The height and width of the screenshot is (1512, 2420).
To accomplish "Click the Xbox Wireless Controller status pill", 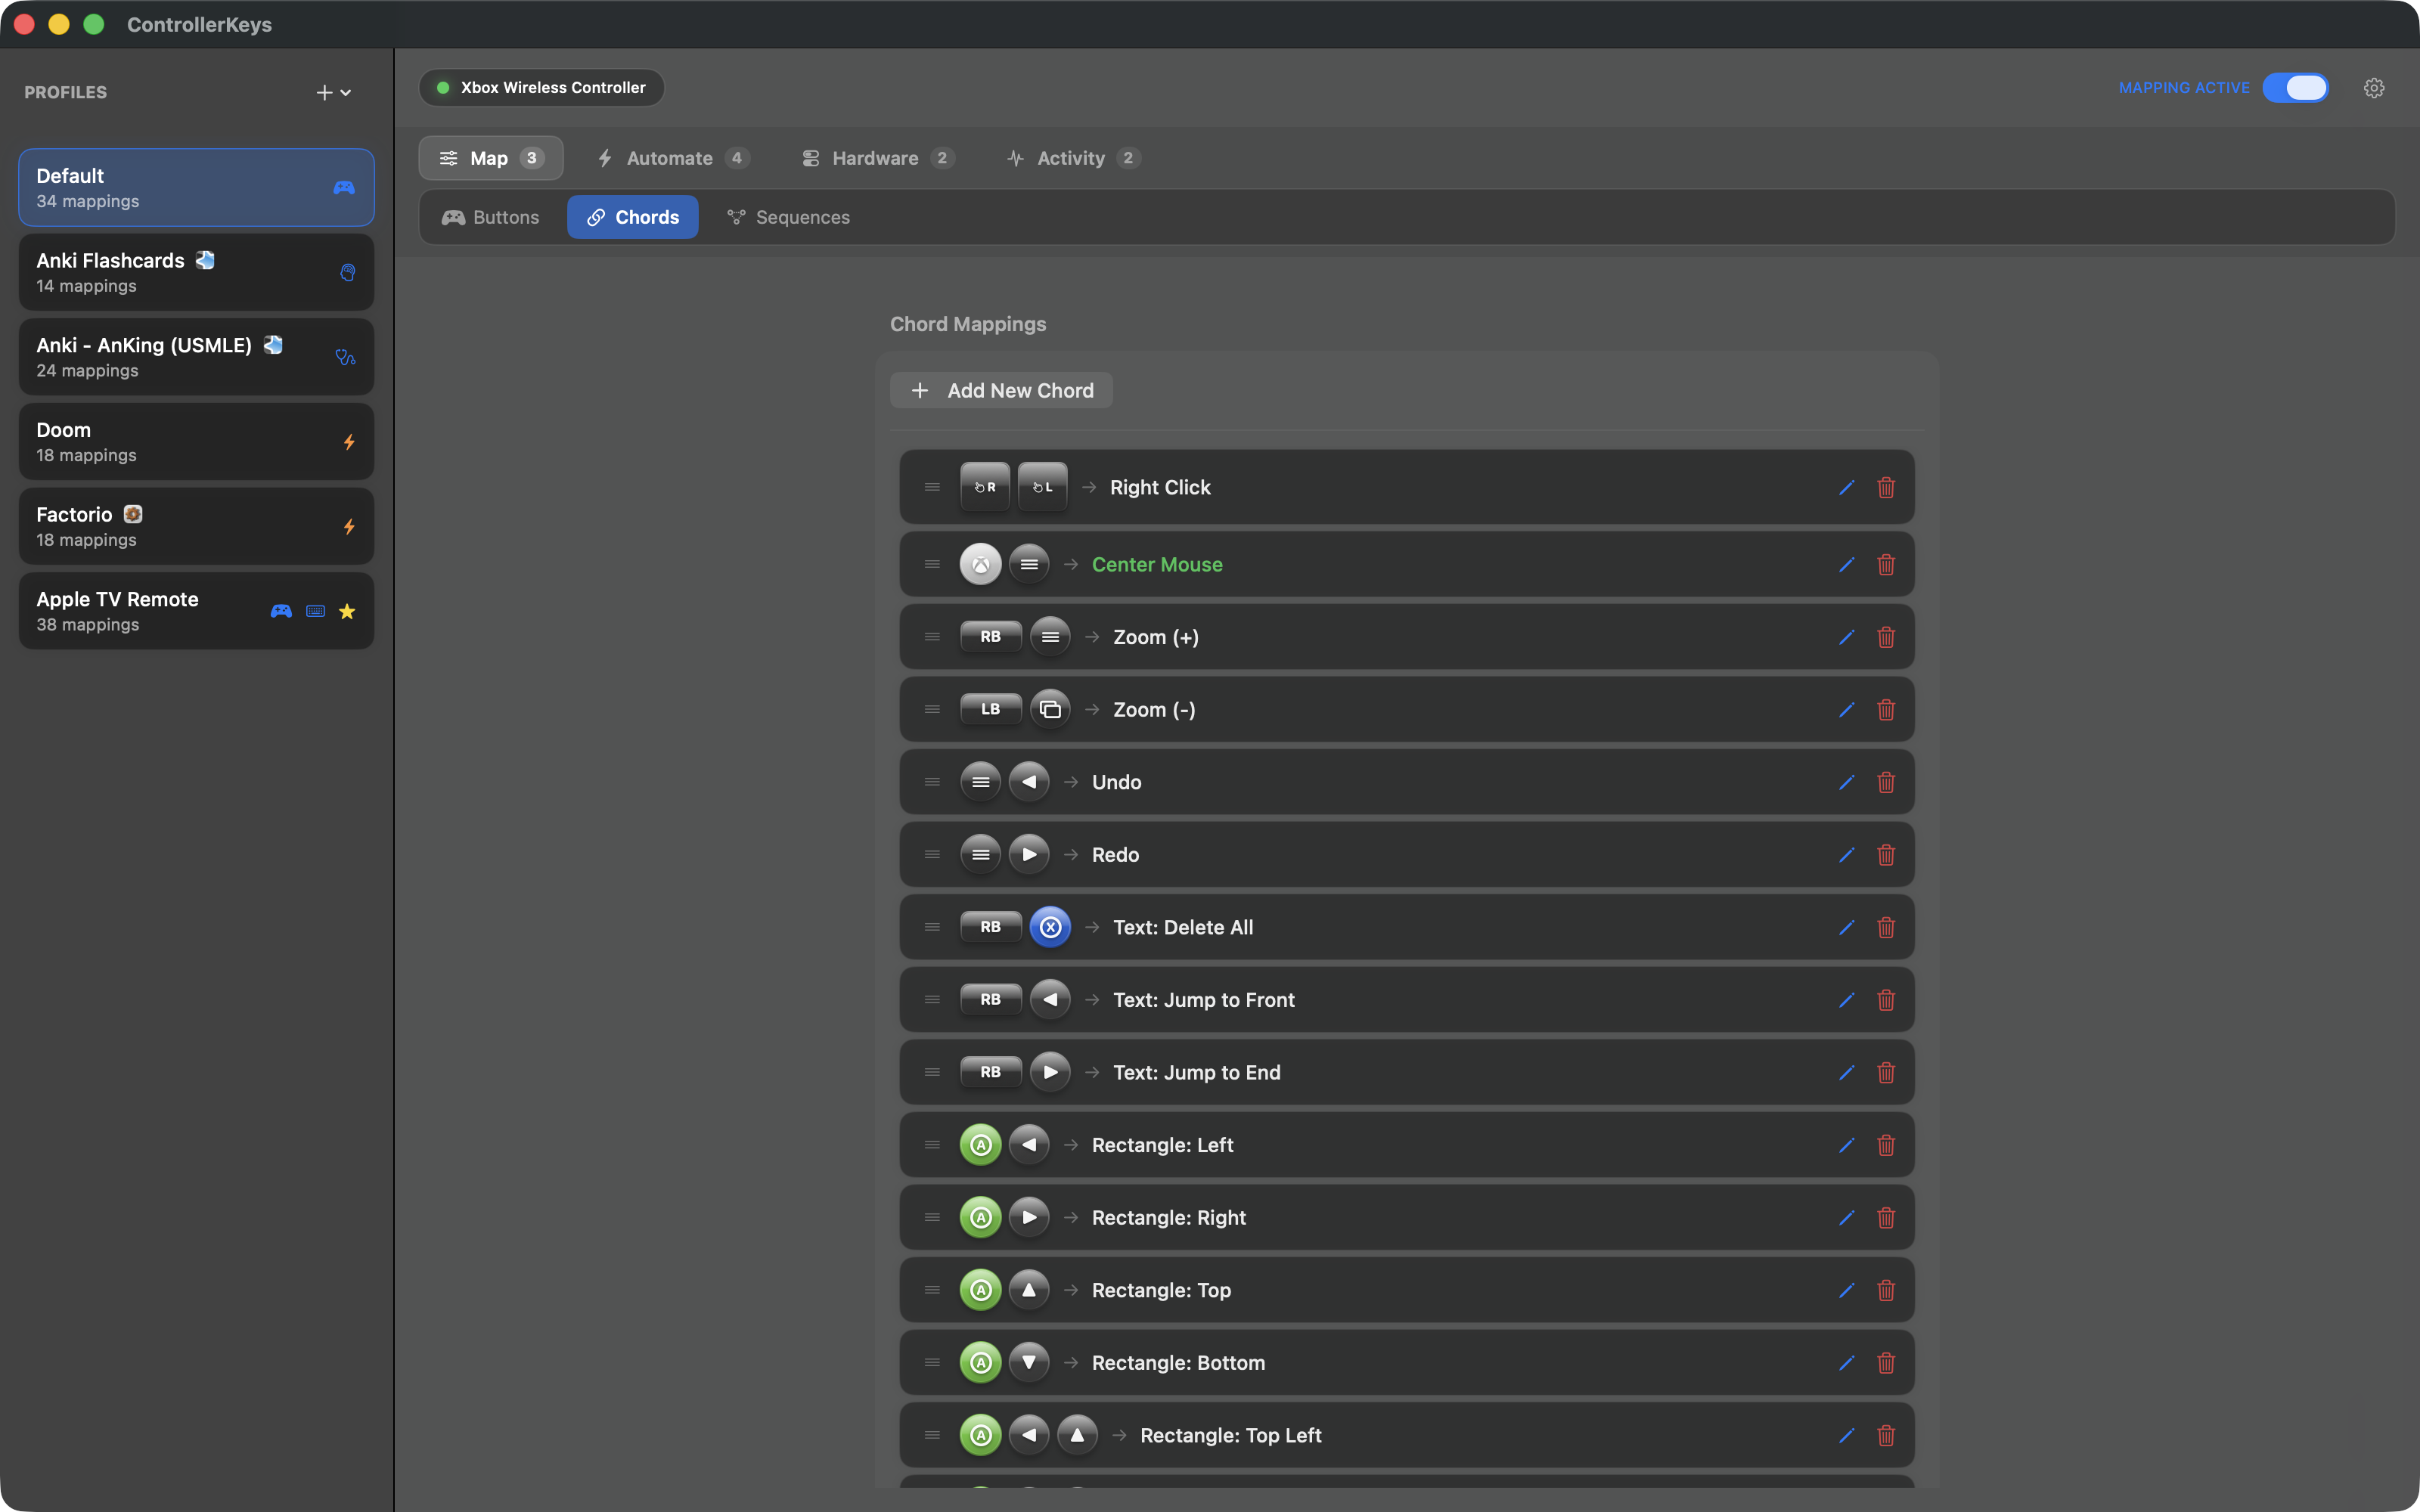I will coord(541,88).
